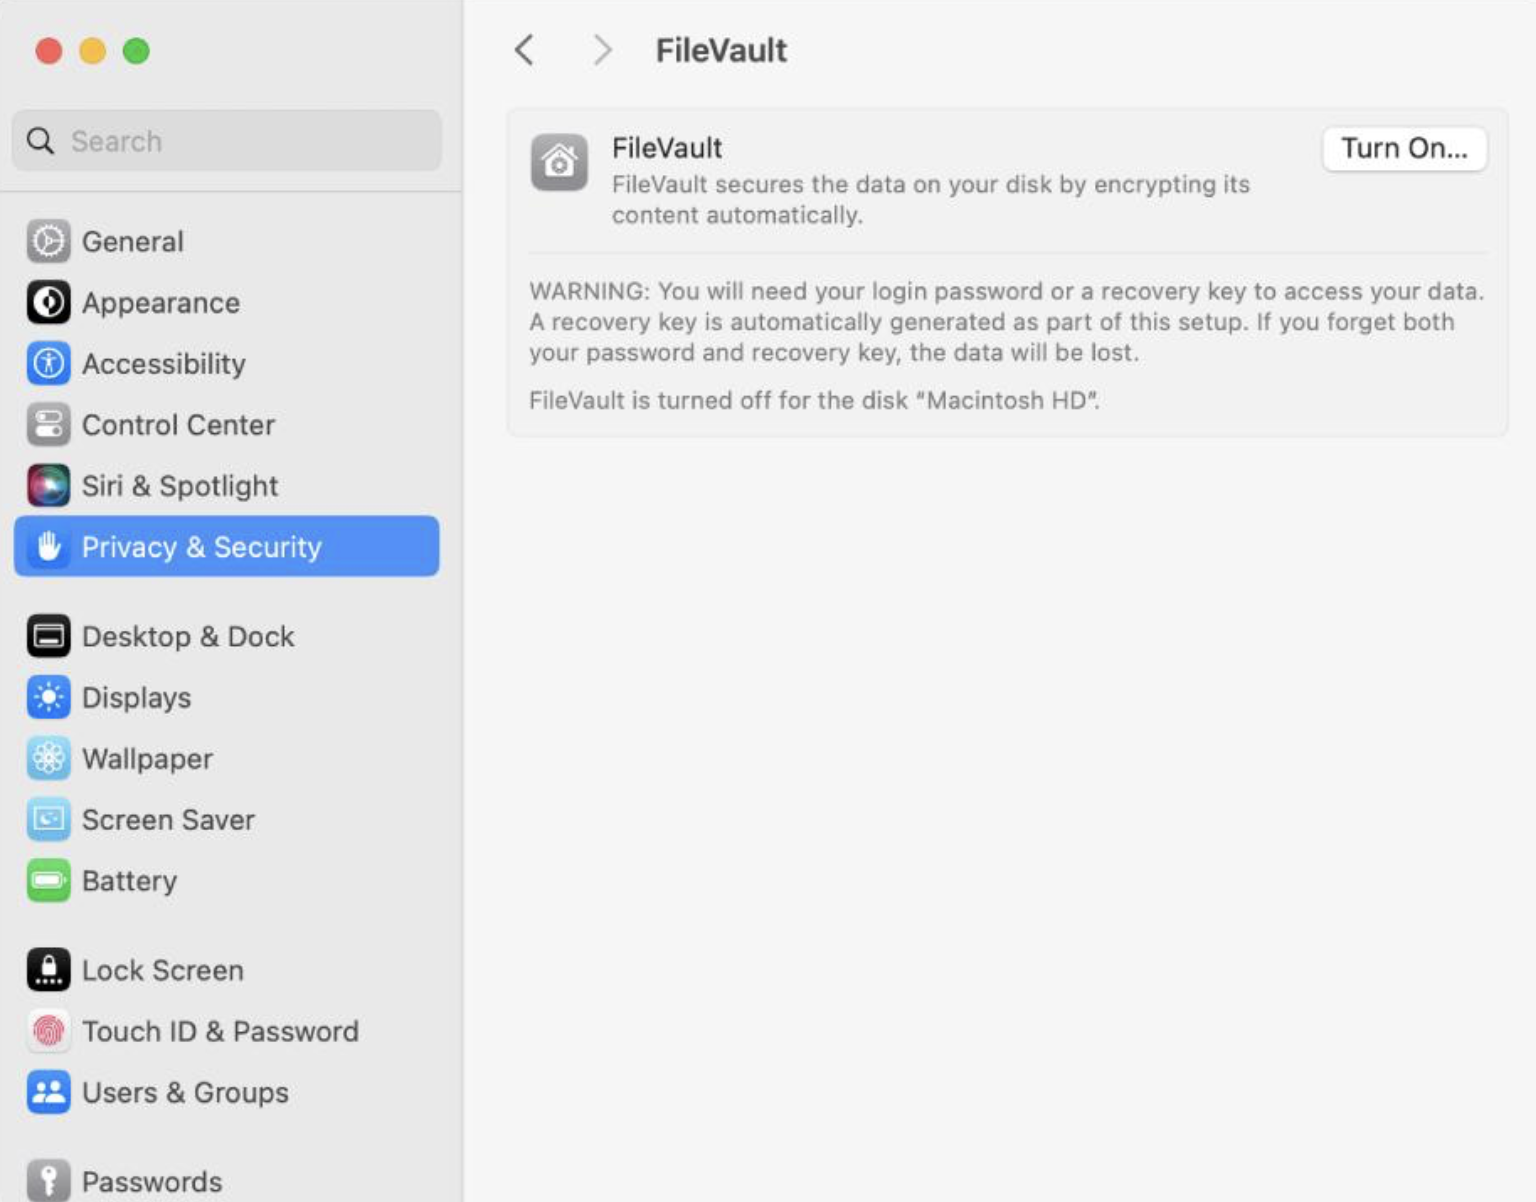The image size is (1536, 1202).
Task: Click the yellow minimize window button
Action: coord(93,50)
